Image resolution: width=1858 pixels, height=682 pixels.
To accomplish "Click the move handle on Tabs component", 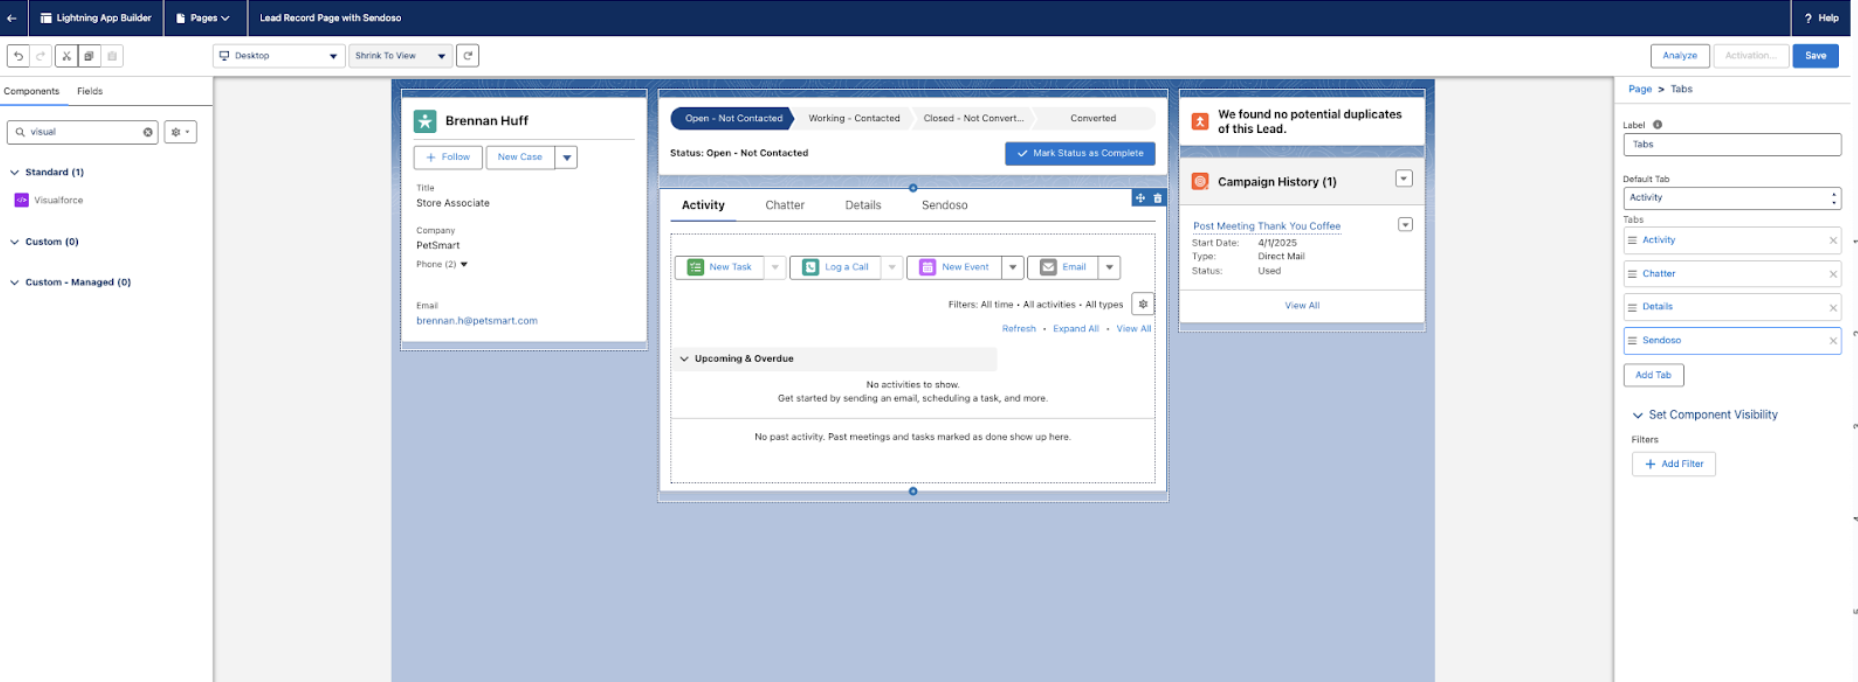I will [1140, 198].
